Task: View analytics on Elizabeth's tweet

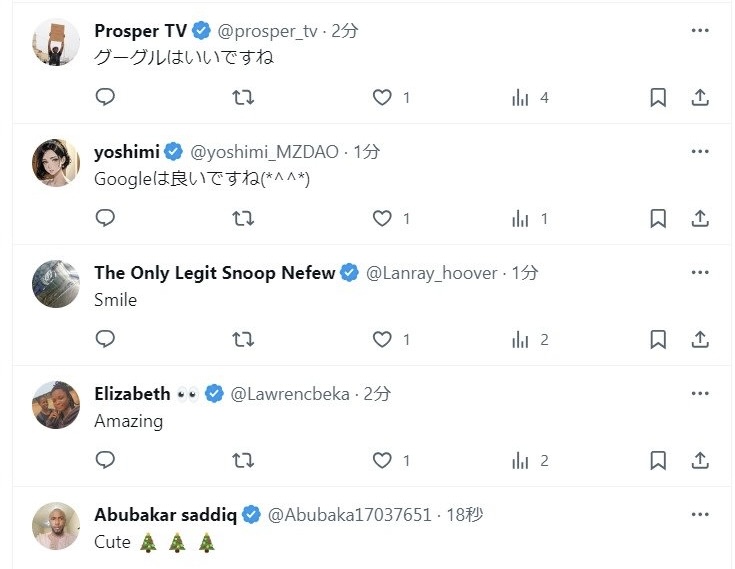Action: pos(521,460)
